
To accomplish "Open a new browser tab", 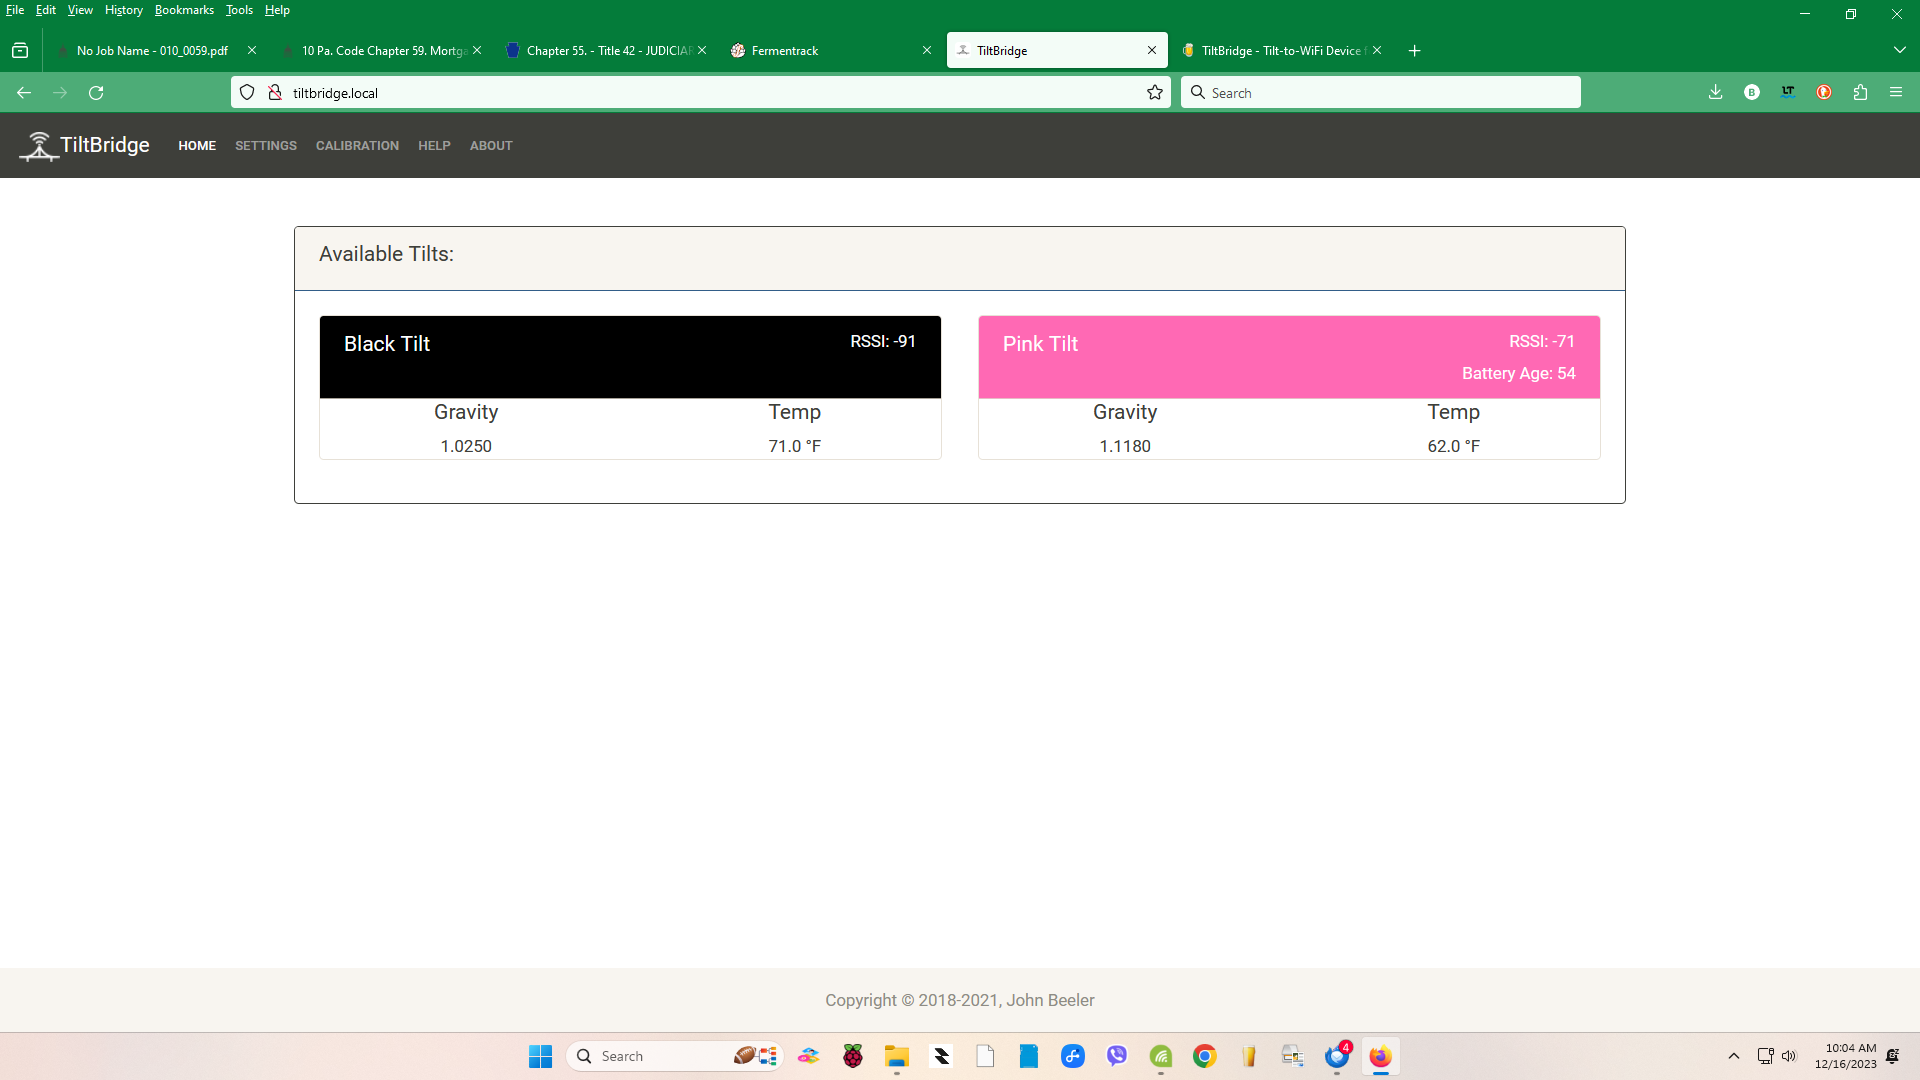I will pyautogui.click(x=1414, y=50).
